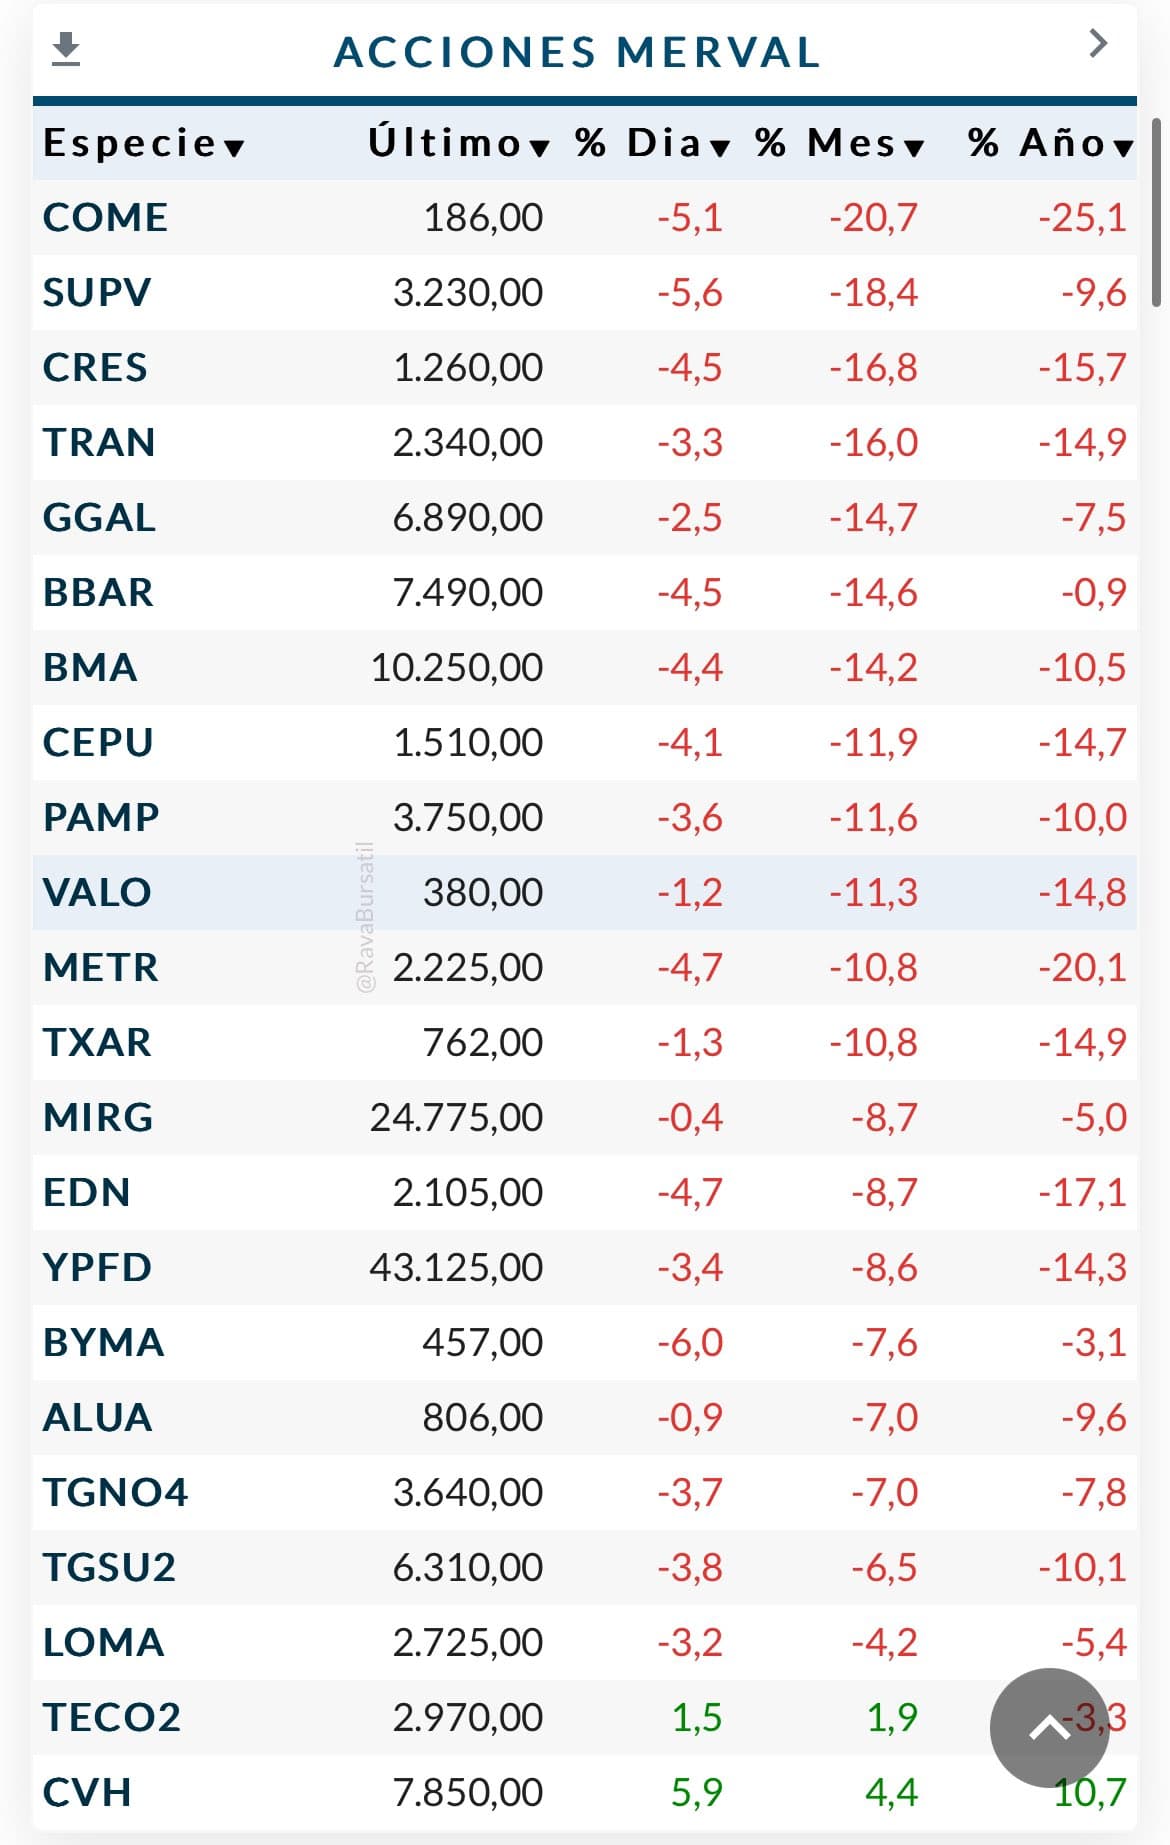The width and height of the screenshot is (1170, 1845).
Task: Sort table by Especie column arrow
Action: (234, 148)
